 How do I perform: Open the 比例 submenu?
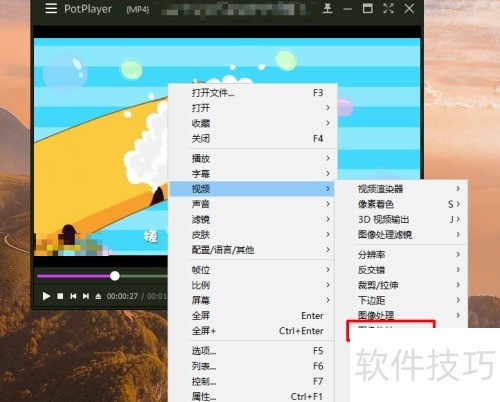(x=253, y=285)
